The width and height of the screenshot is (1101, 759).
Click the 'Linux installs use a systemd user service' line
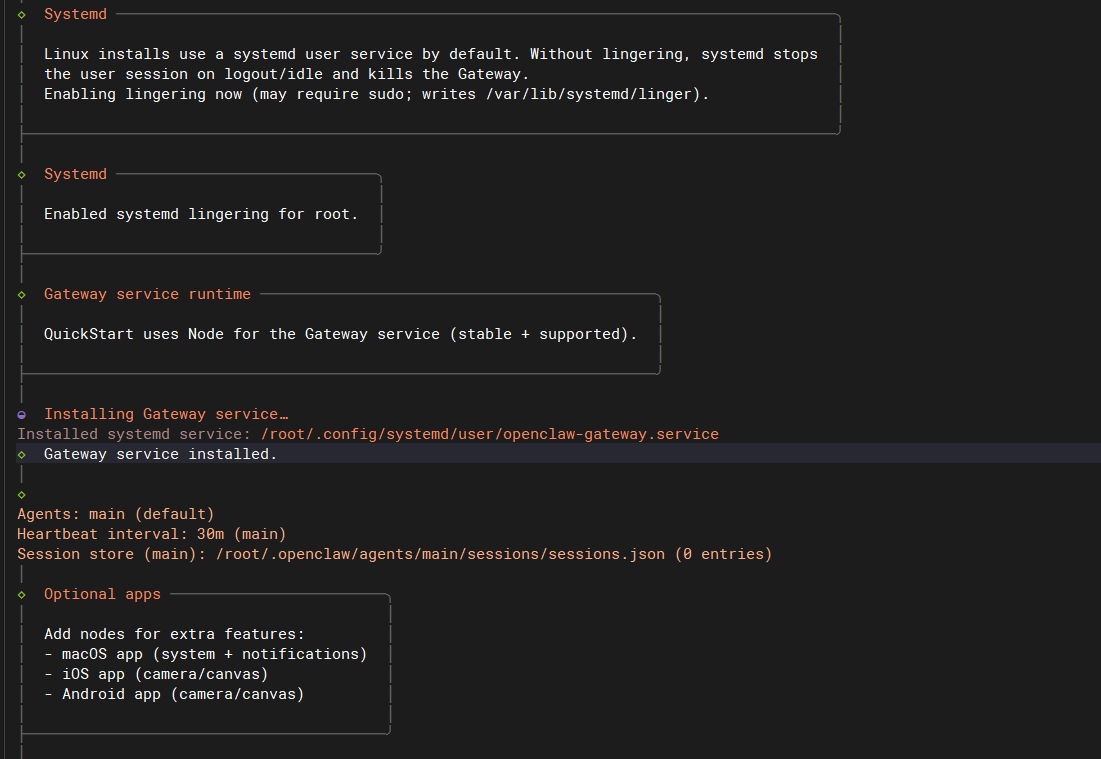click(430, 54)
